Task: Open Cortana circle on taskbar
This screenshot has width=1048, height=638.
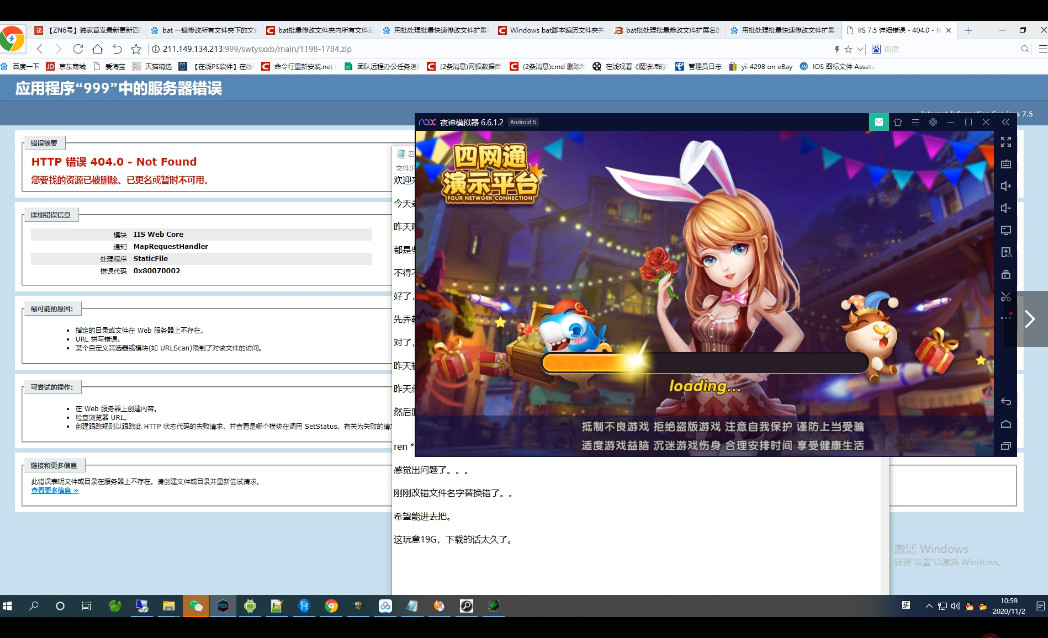Action: [x=60, y=606]
